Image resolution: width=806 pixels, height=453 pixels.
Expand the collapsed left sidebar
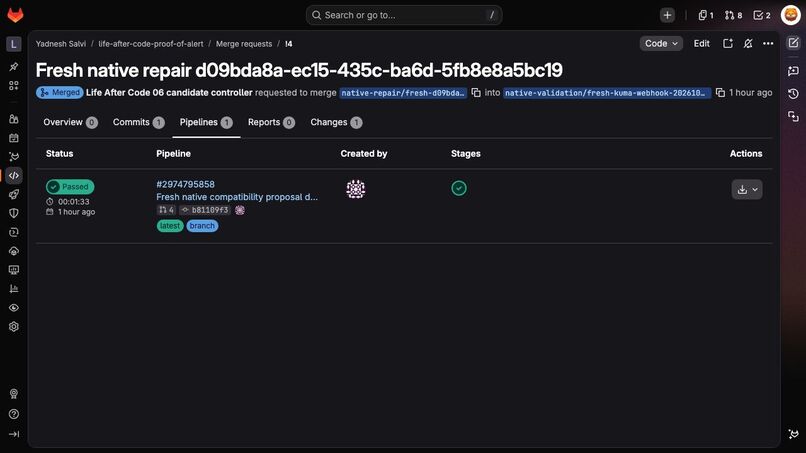click(14, 434)
